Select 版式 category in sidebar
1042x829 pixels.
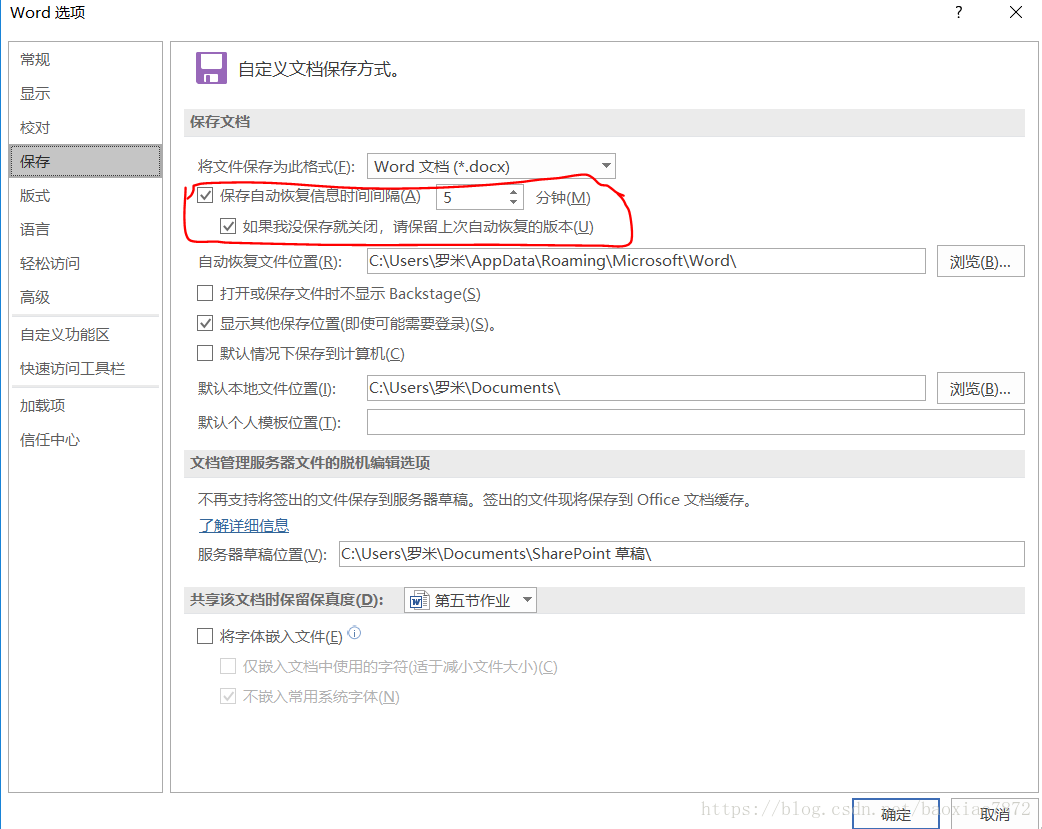[85, 195]
